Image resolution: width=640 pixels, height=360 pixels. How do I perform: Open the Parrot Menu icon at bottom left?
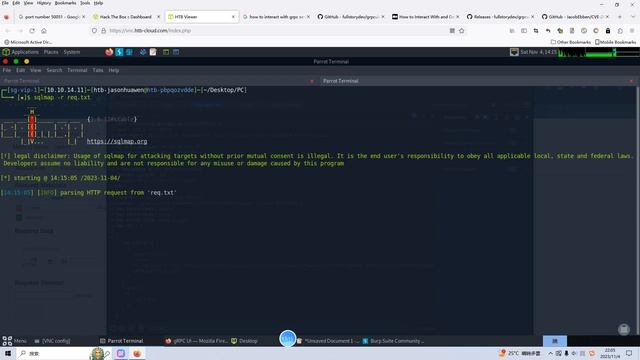pyautogui.click(x=7, y=341)
